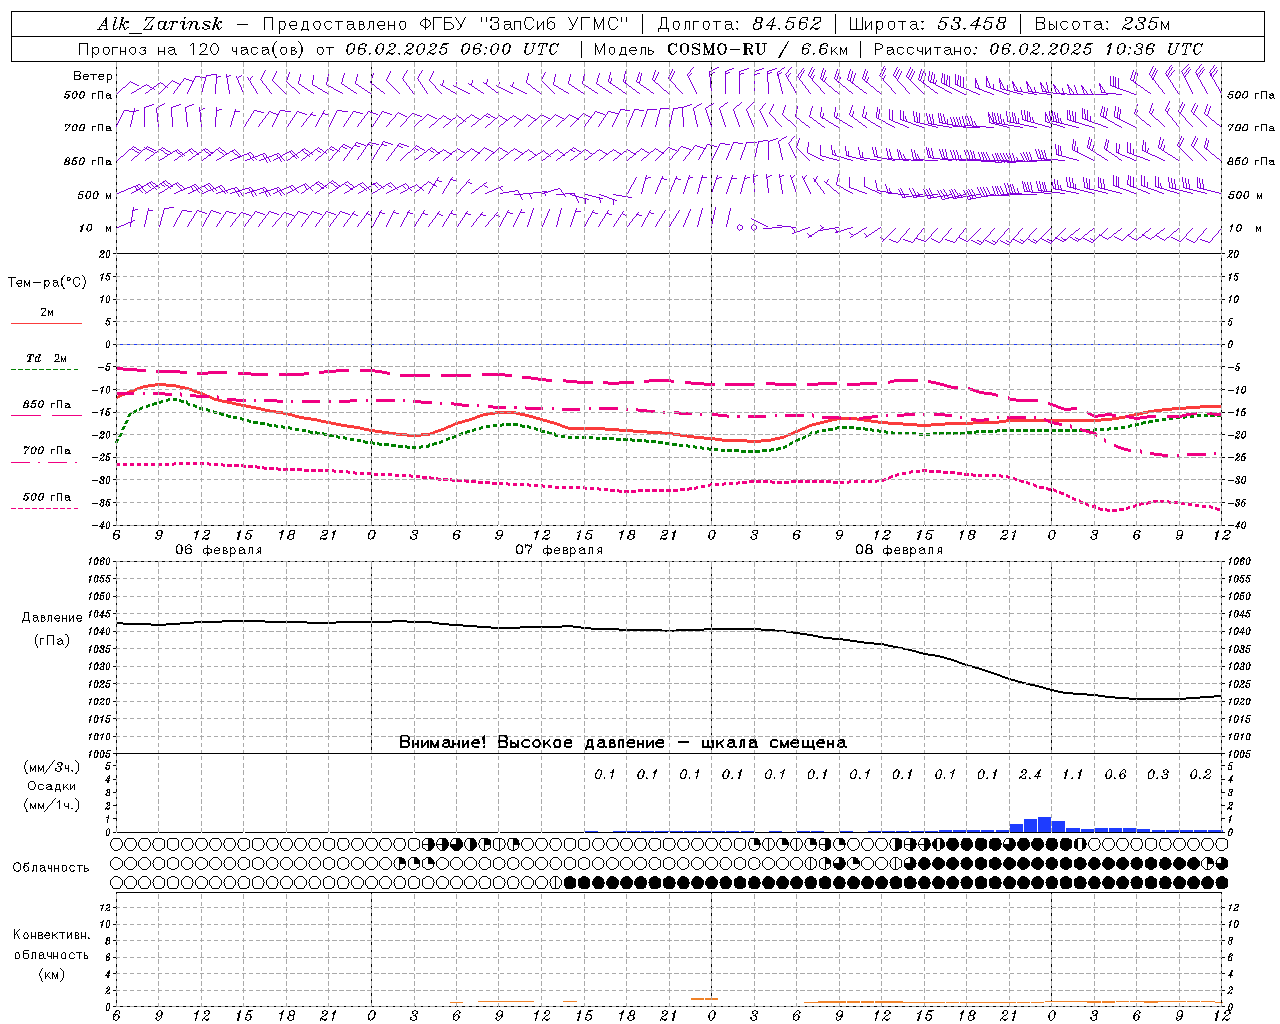Image resolution: width=1280 pixels, height=1024 pixels.
Task: Click the (мм/1ч.) precipitation unit label
Action: [x=51, y=805]
